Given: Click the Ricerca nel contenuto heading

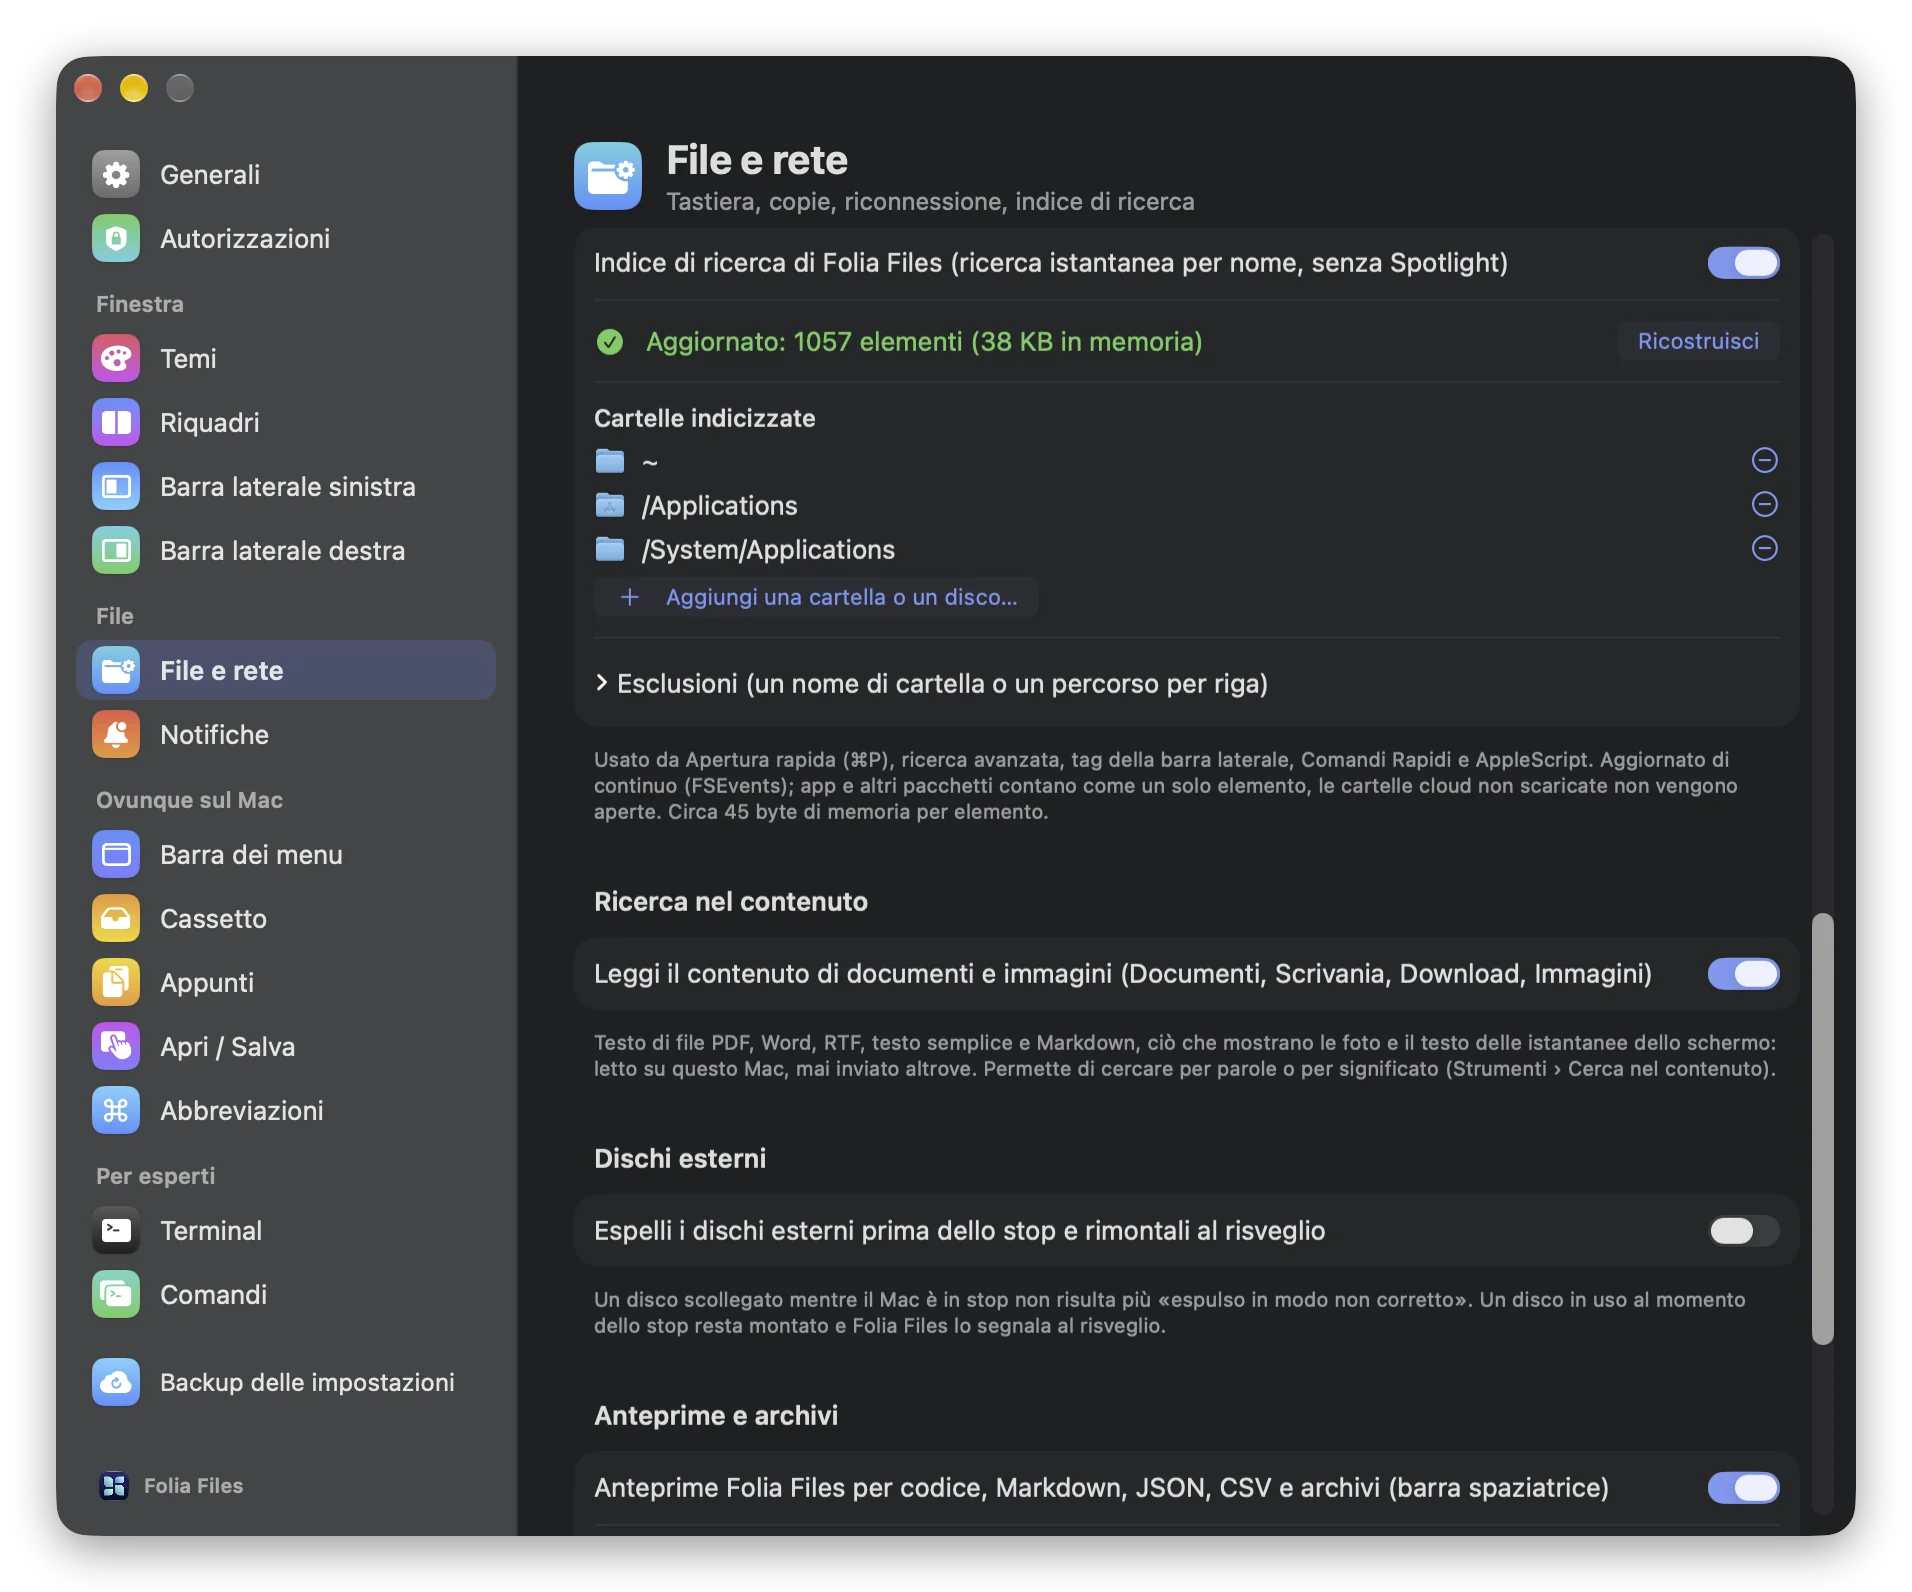Looking at the screenshot, I should click(731, 901).
